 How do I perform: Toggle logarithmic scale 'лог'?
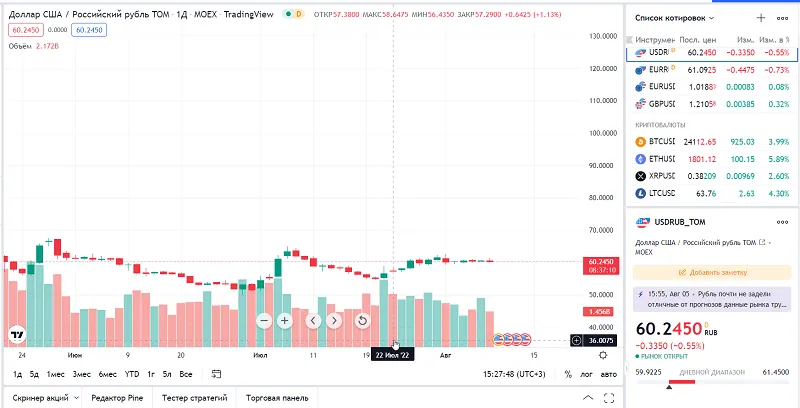click(x=586, y=374)
